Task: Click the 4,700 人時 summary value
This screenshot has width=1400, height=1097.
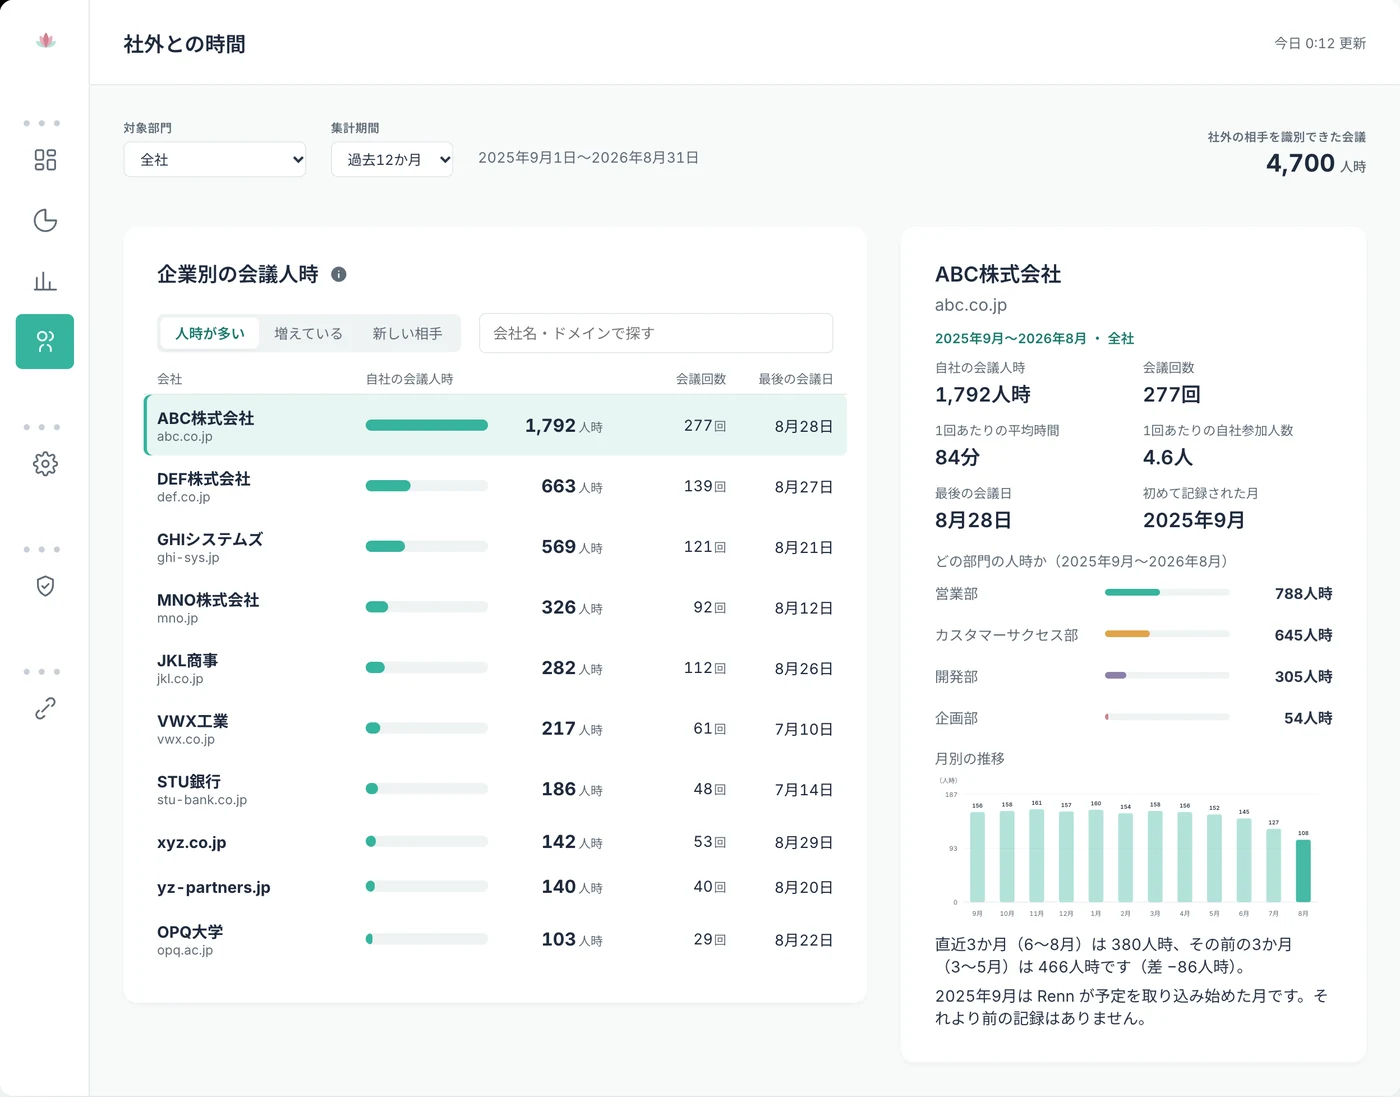Action: point(1315,163)
